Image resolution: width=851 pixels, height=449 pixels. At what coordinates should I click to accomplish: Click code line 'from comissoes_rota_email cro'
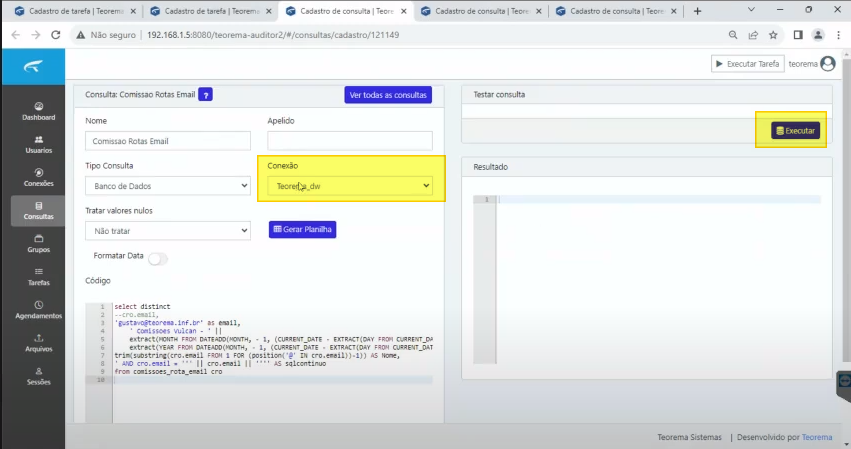tap(168, 372)
